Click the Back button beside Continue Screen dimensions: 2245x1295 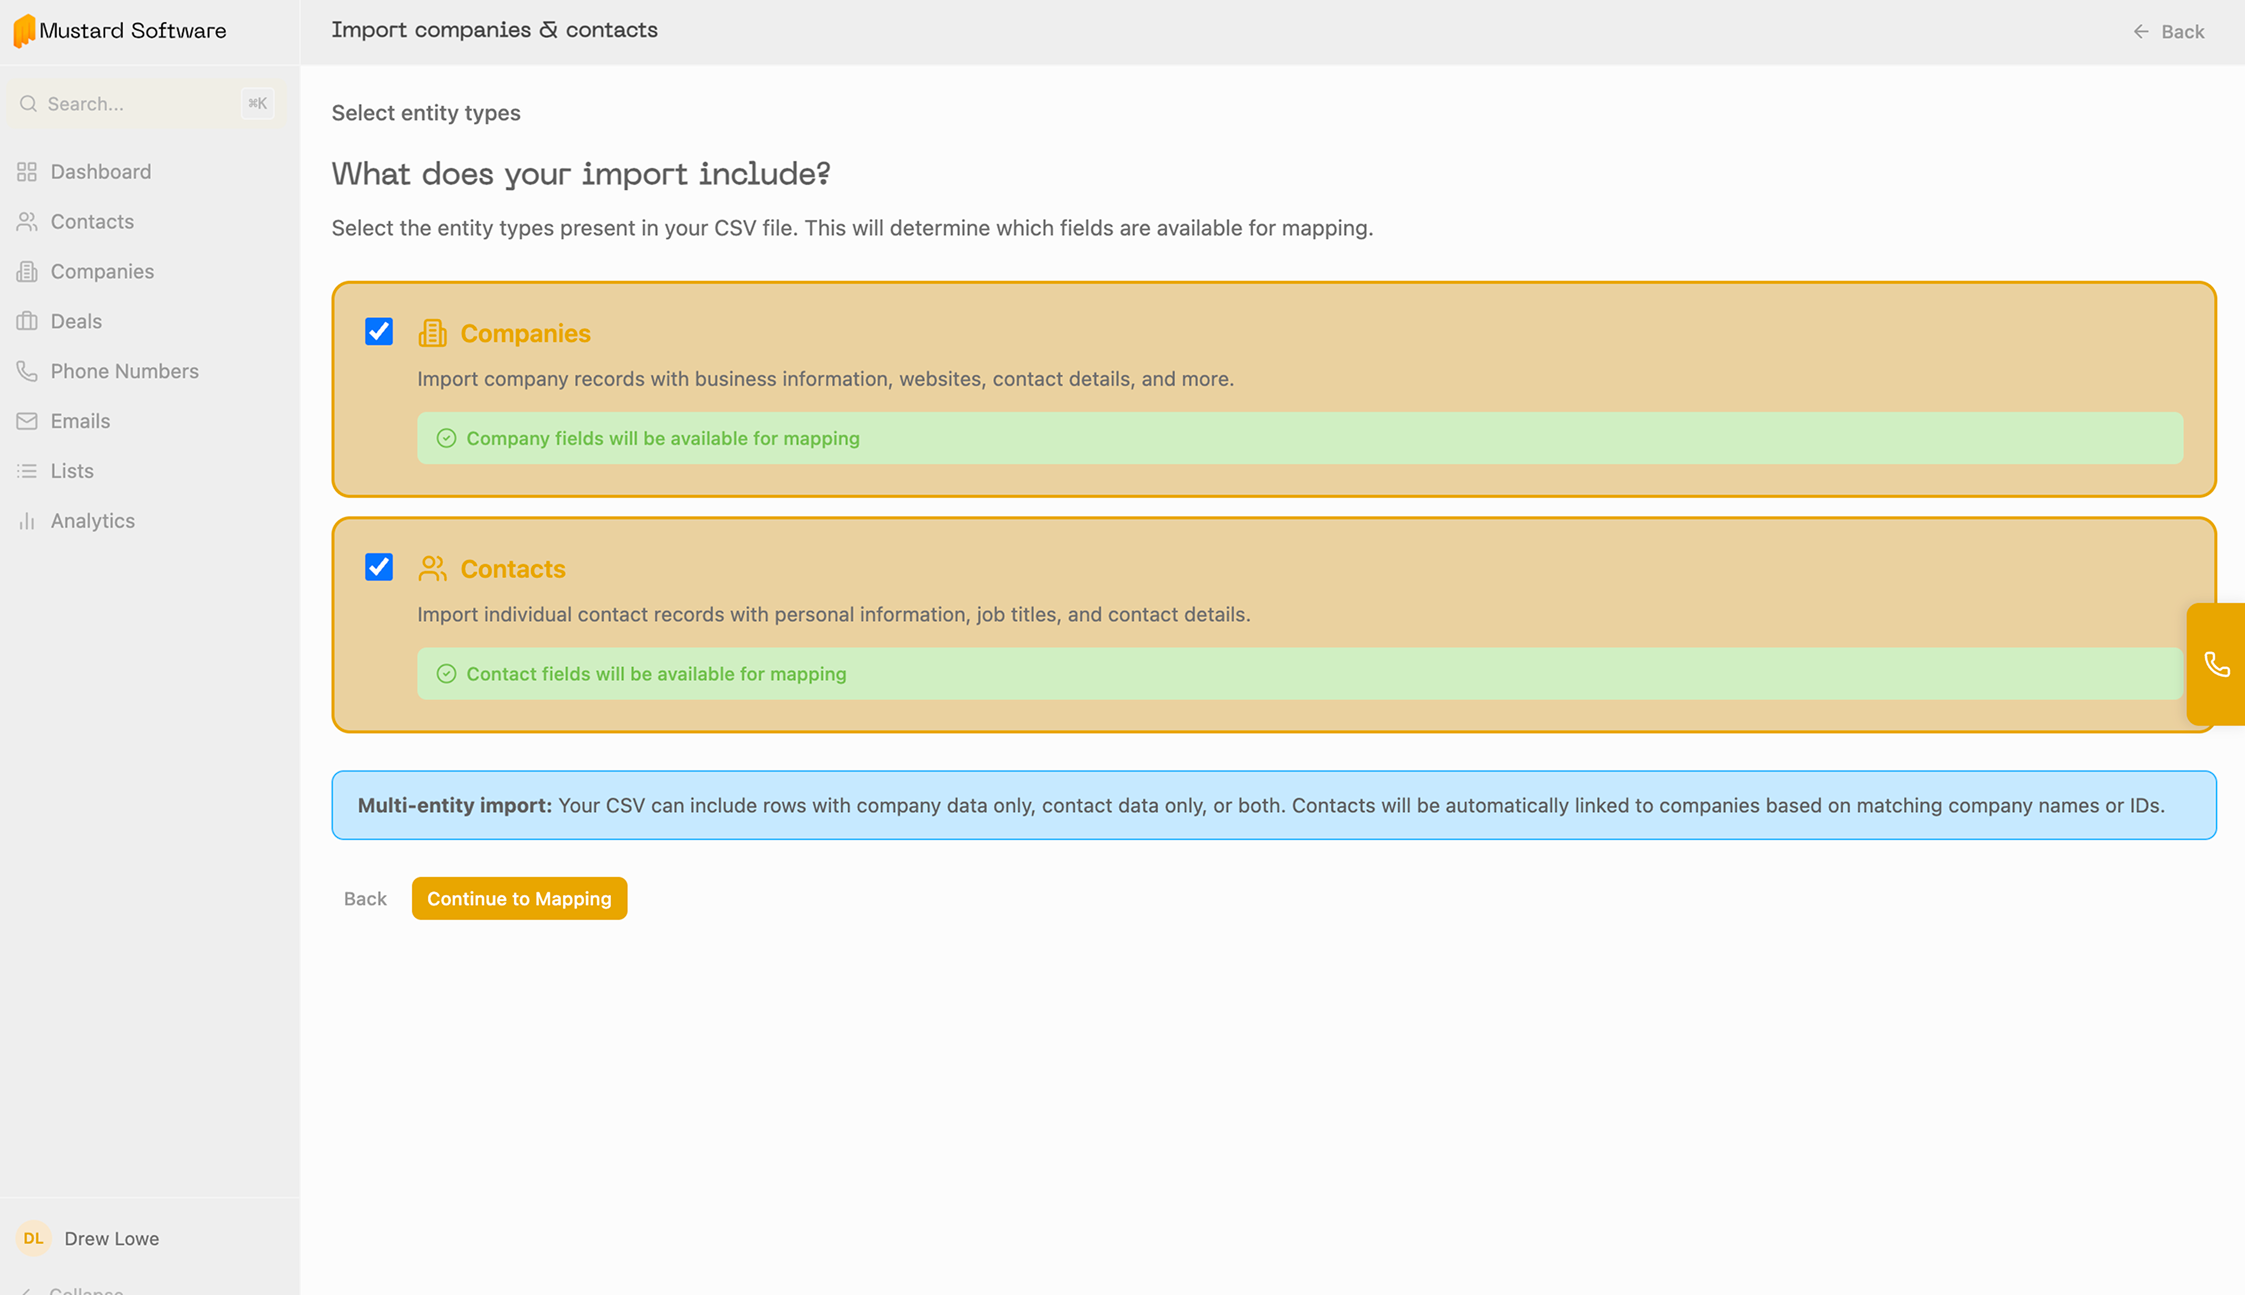[x=365, y=898]
